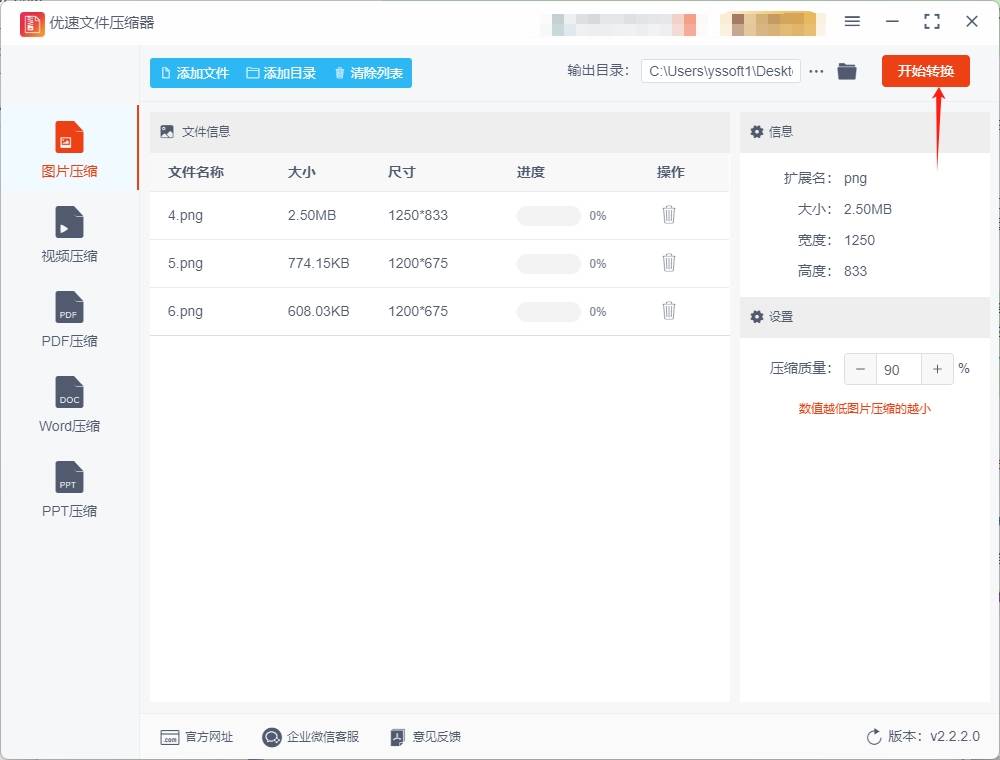Select the 4.png file name
1000x760 pixels.
point(185,216)
